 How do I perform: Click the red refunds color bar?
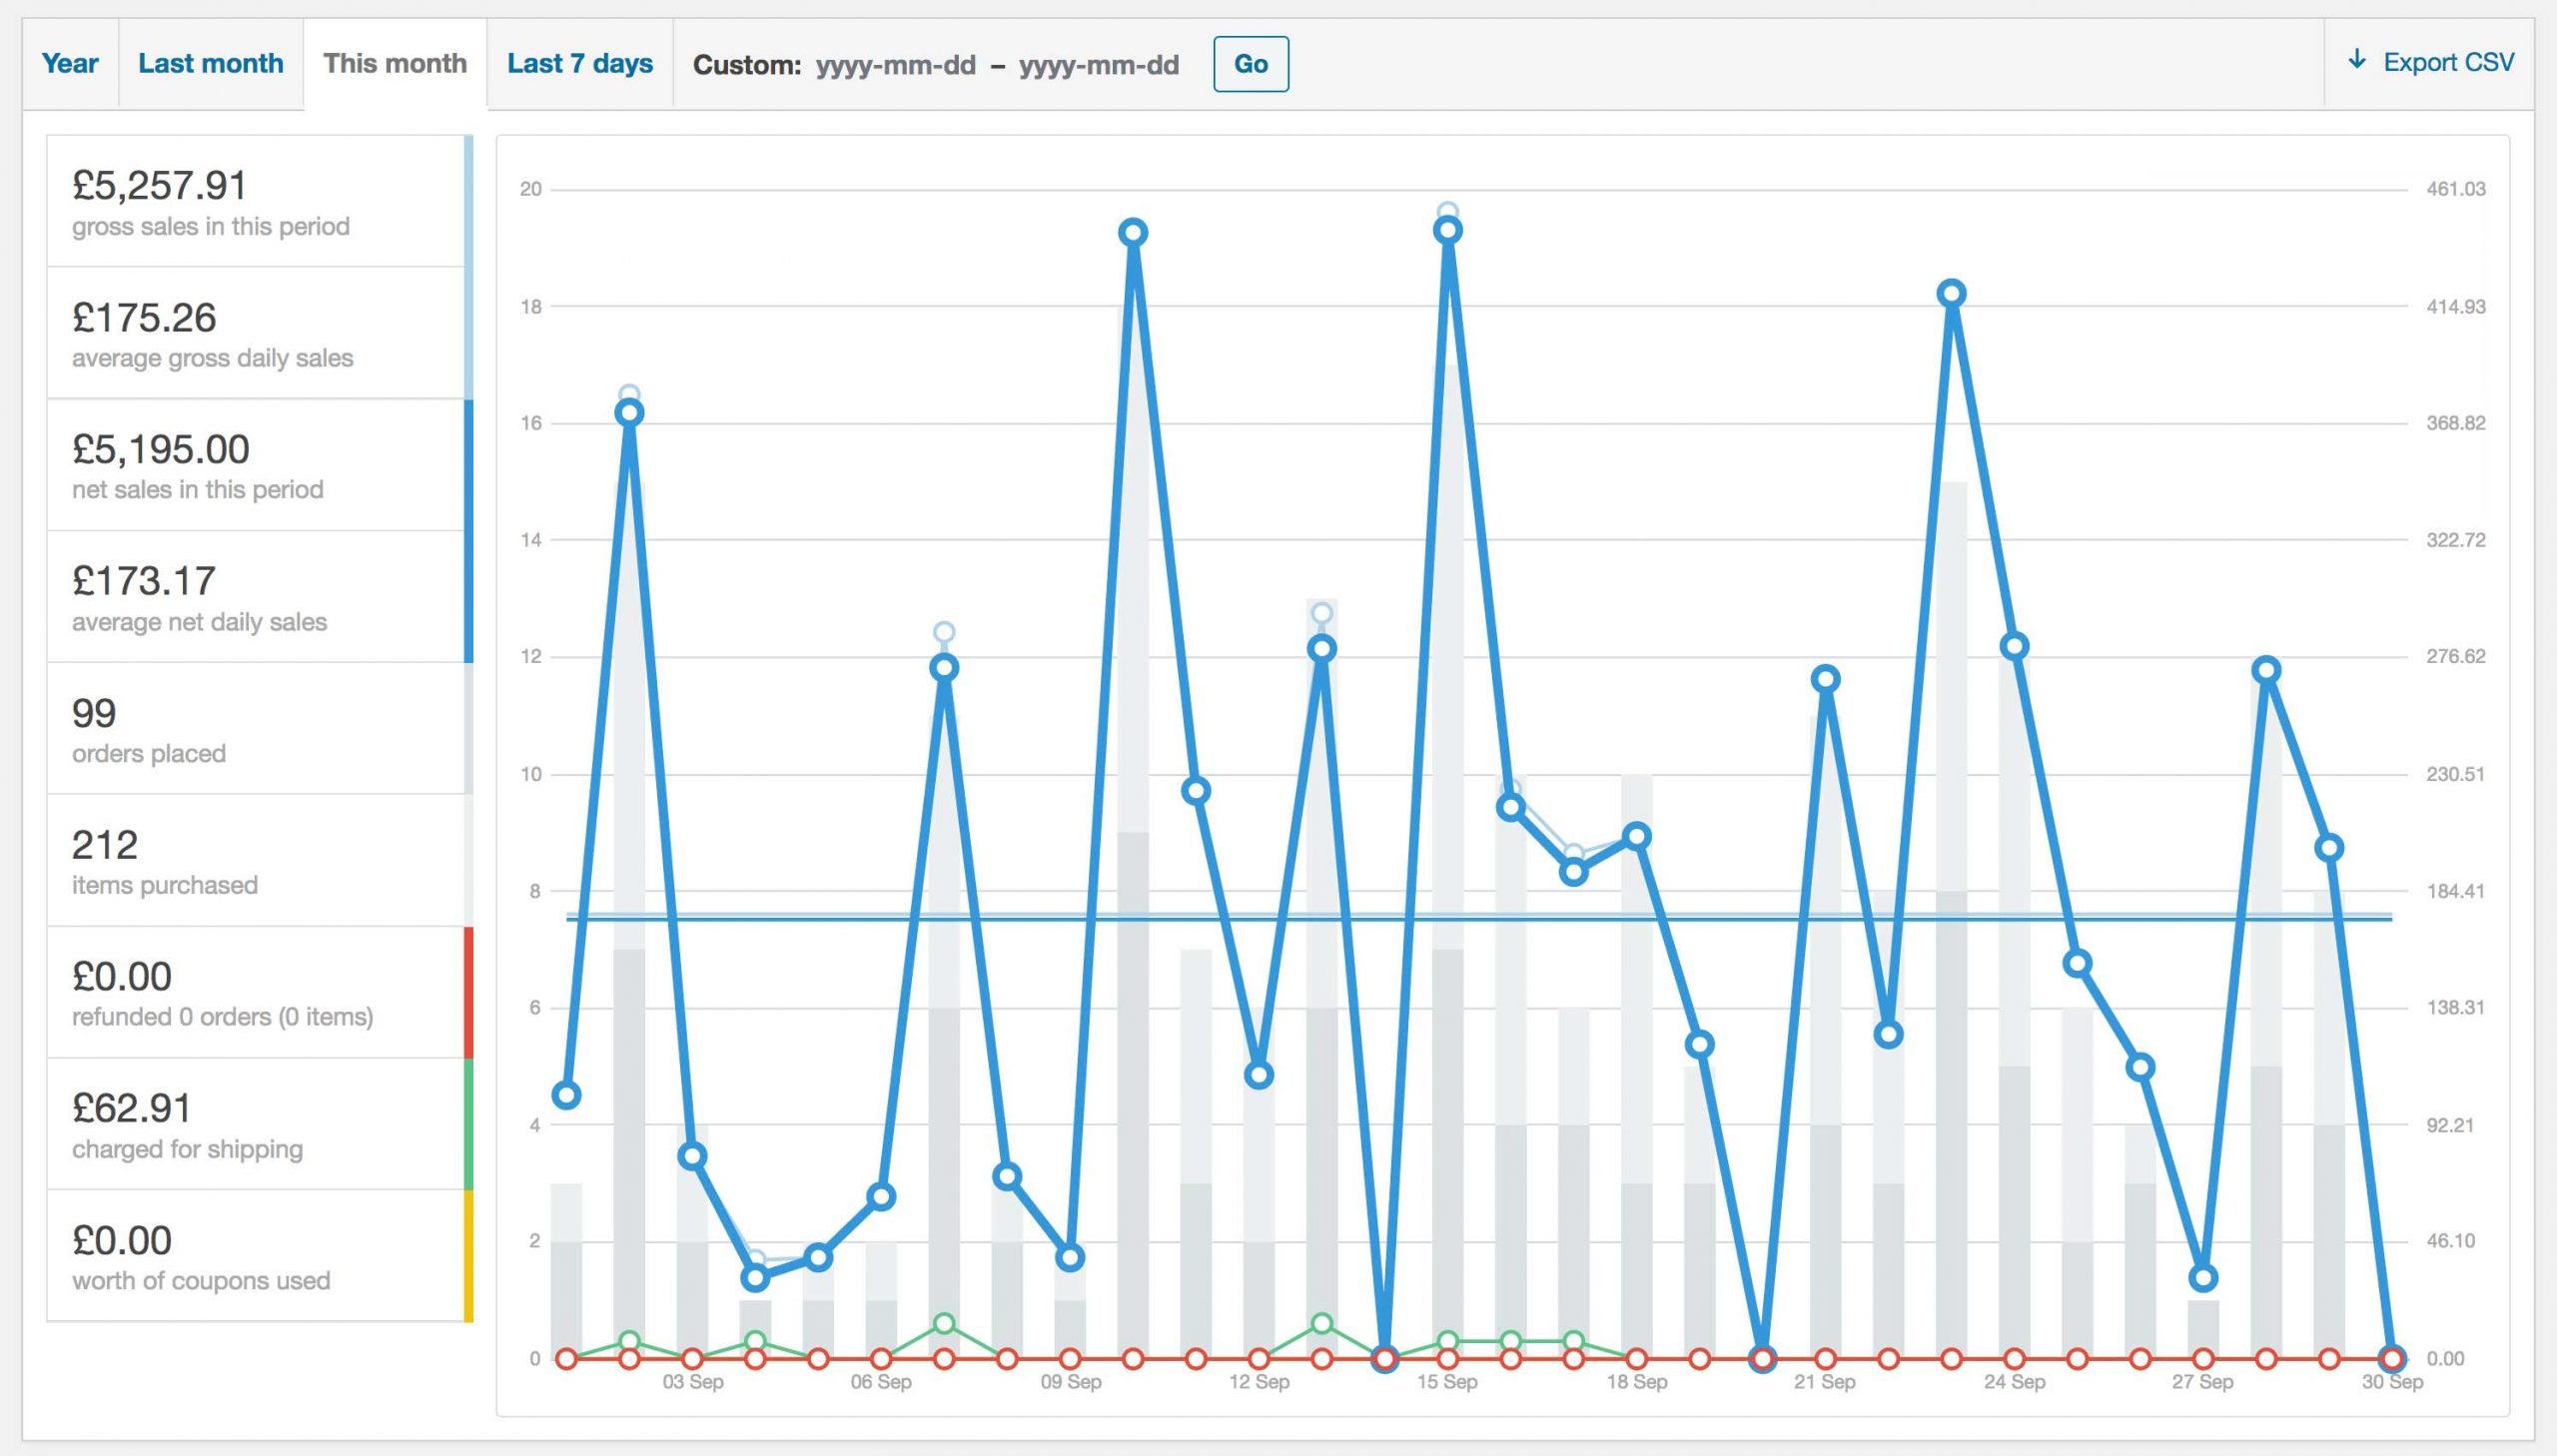(x=469, y=992)
